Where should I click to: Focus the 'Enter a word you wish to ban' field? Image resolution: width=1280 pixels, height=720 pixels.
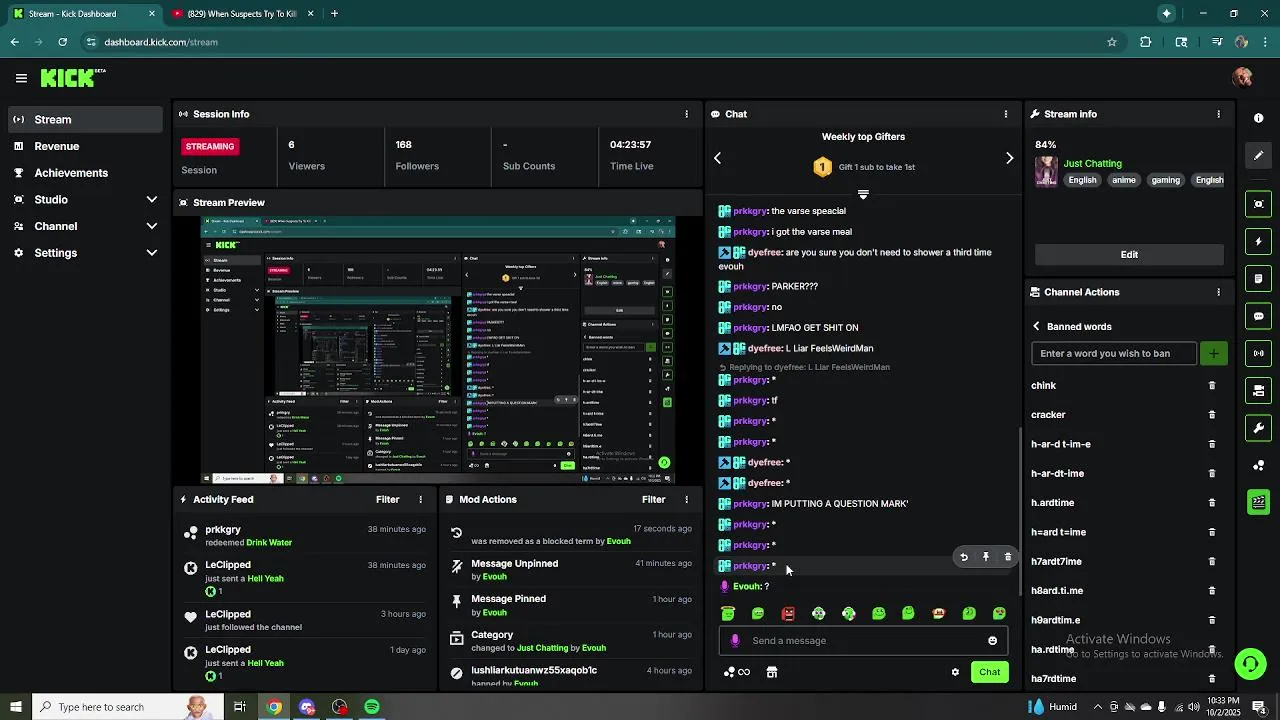coord(1113,353)
